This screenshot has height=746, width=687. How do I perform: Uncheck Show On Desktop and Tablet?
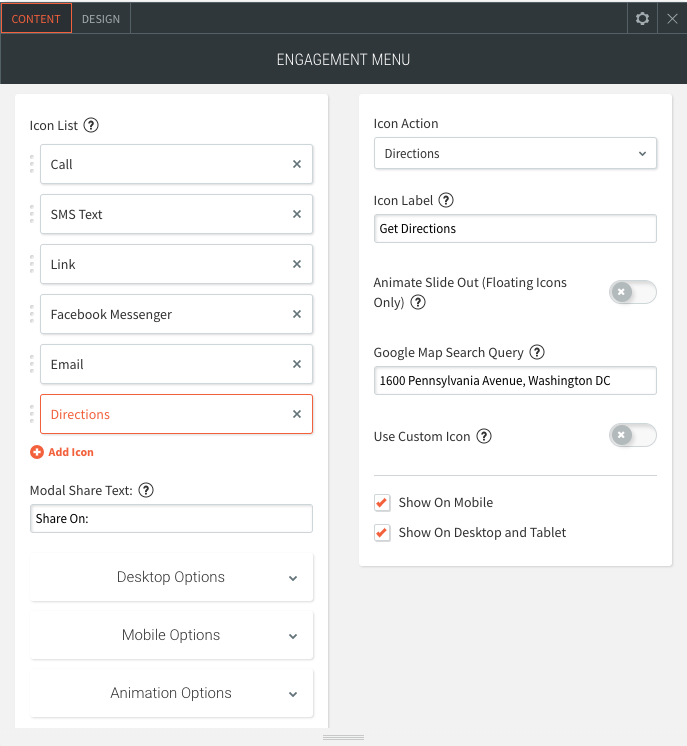click(382, 533)
